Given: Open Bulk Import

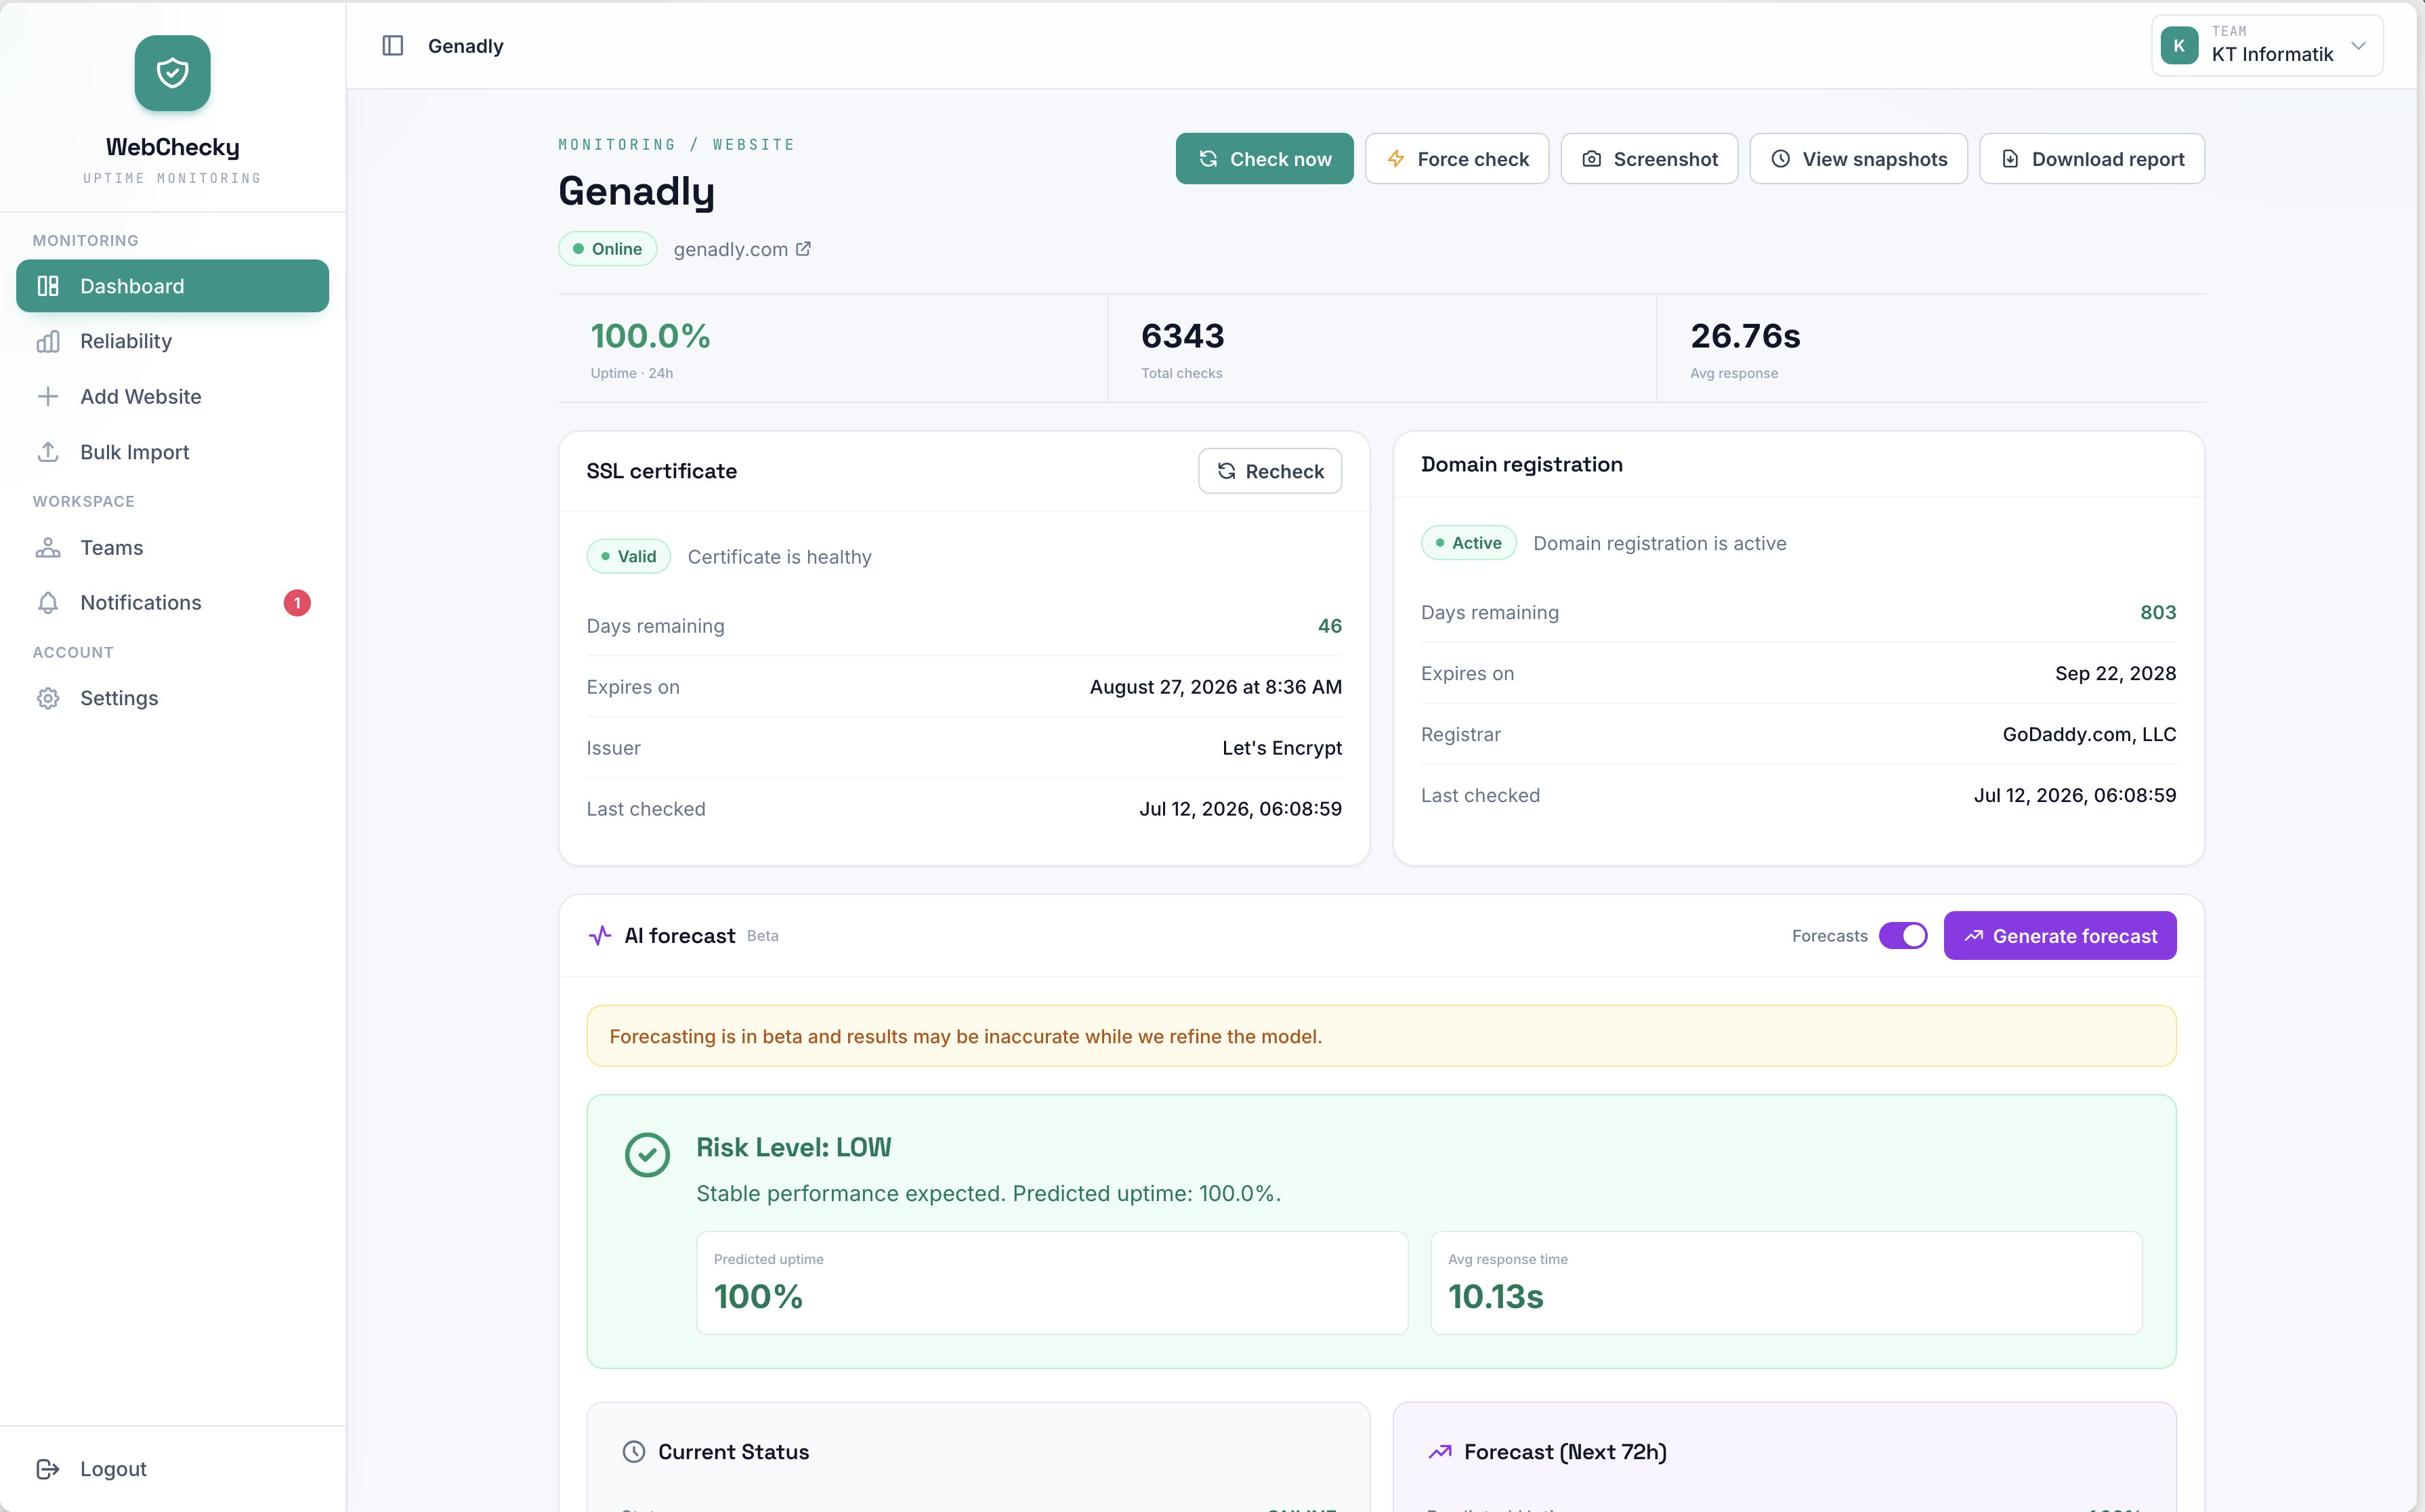Looking at the screenshot, I should pos(172,452).
